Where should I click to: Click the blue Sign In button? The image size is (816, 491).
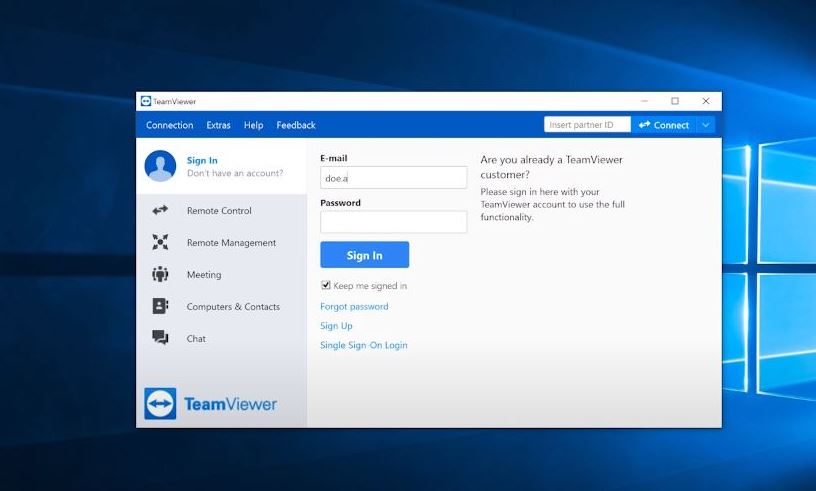(365, 255)
